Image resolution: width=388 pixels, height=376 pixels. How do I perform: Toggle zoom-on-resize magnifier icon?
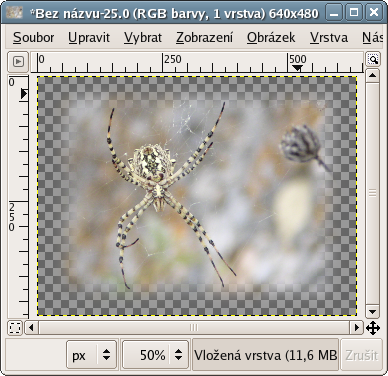pyautogui.click(x=373, y=59)
